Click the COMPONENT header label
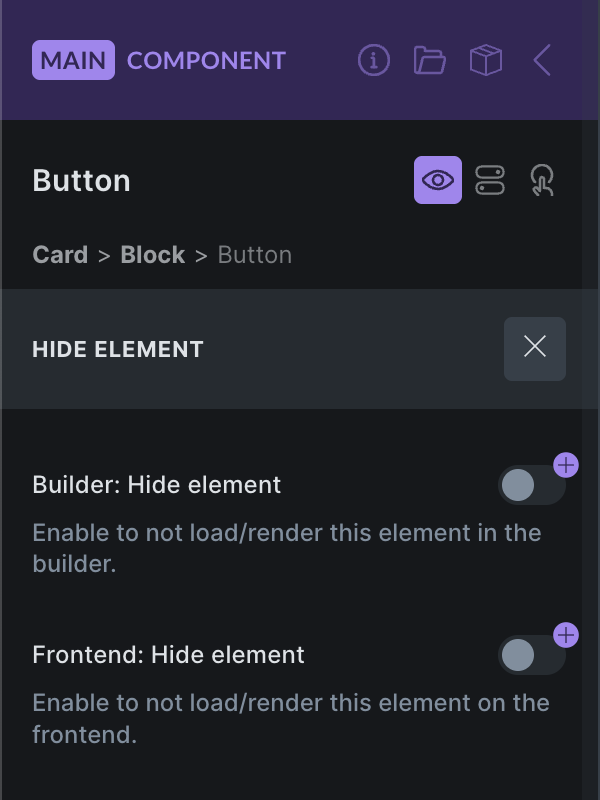Viewport: 600px width, 800px height. pos(206,60)
